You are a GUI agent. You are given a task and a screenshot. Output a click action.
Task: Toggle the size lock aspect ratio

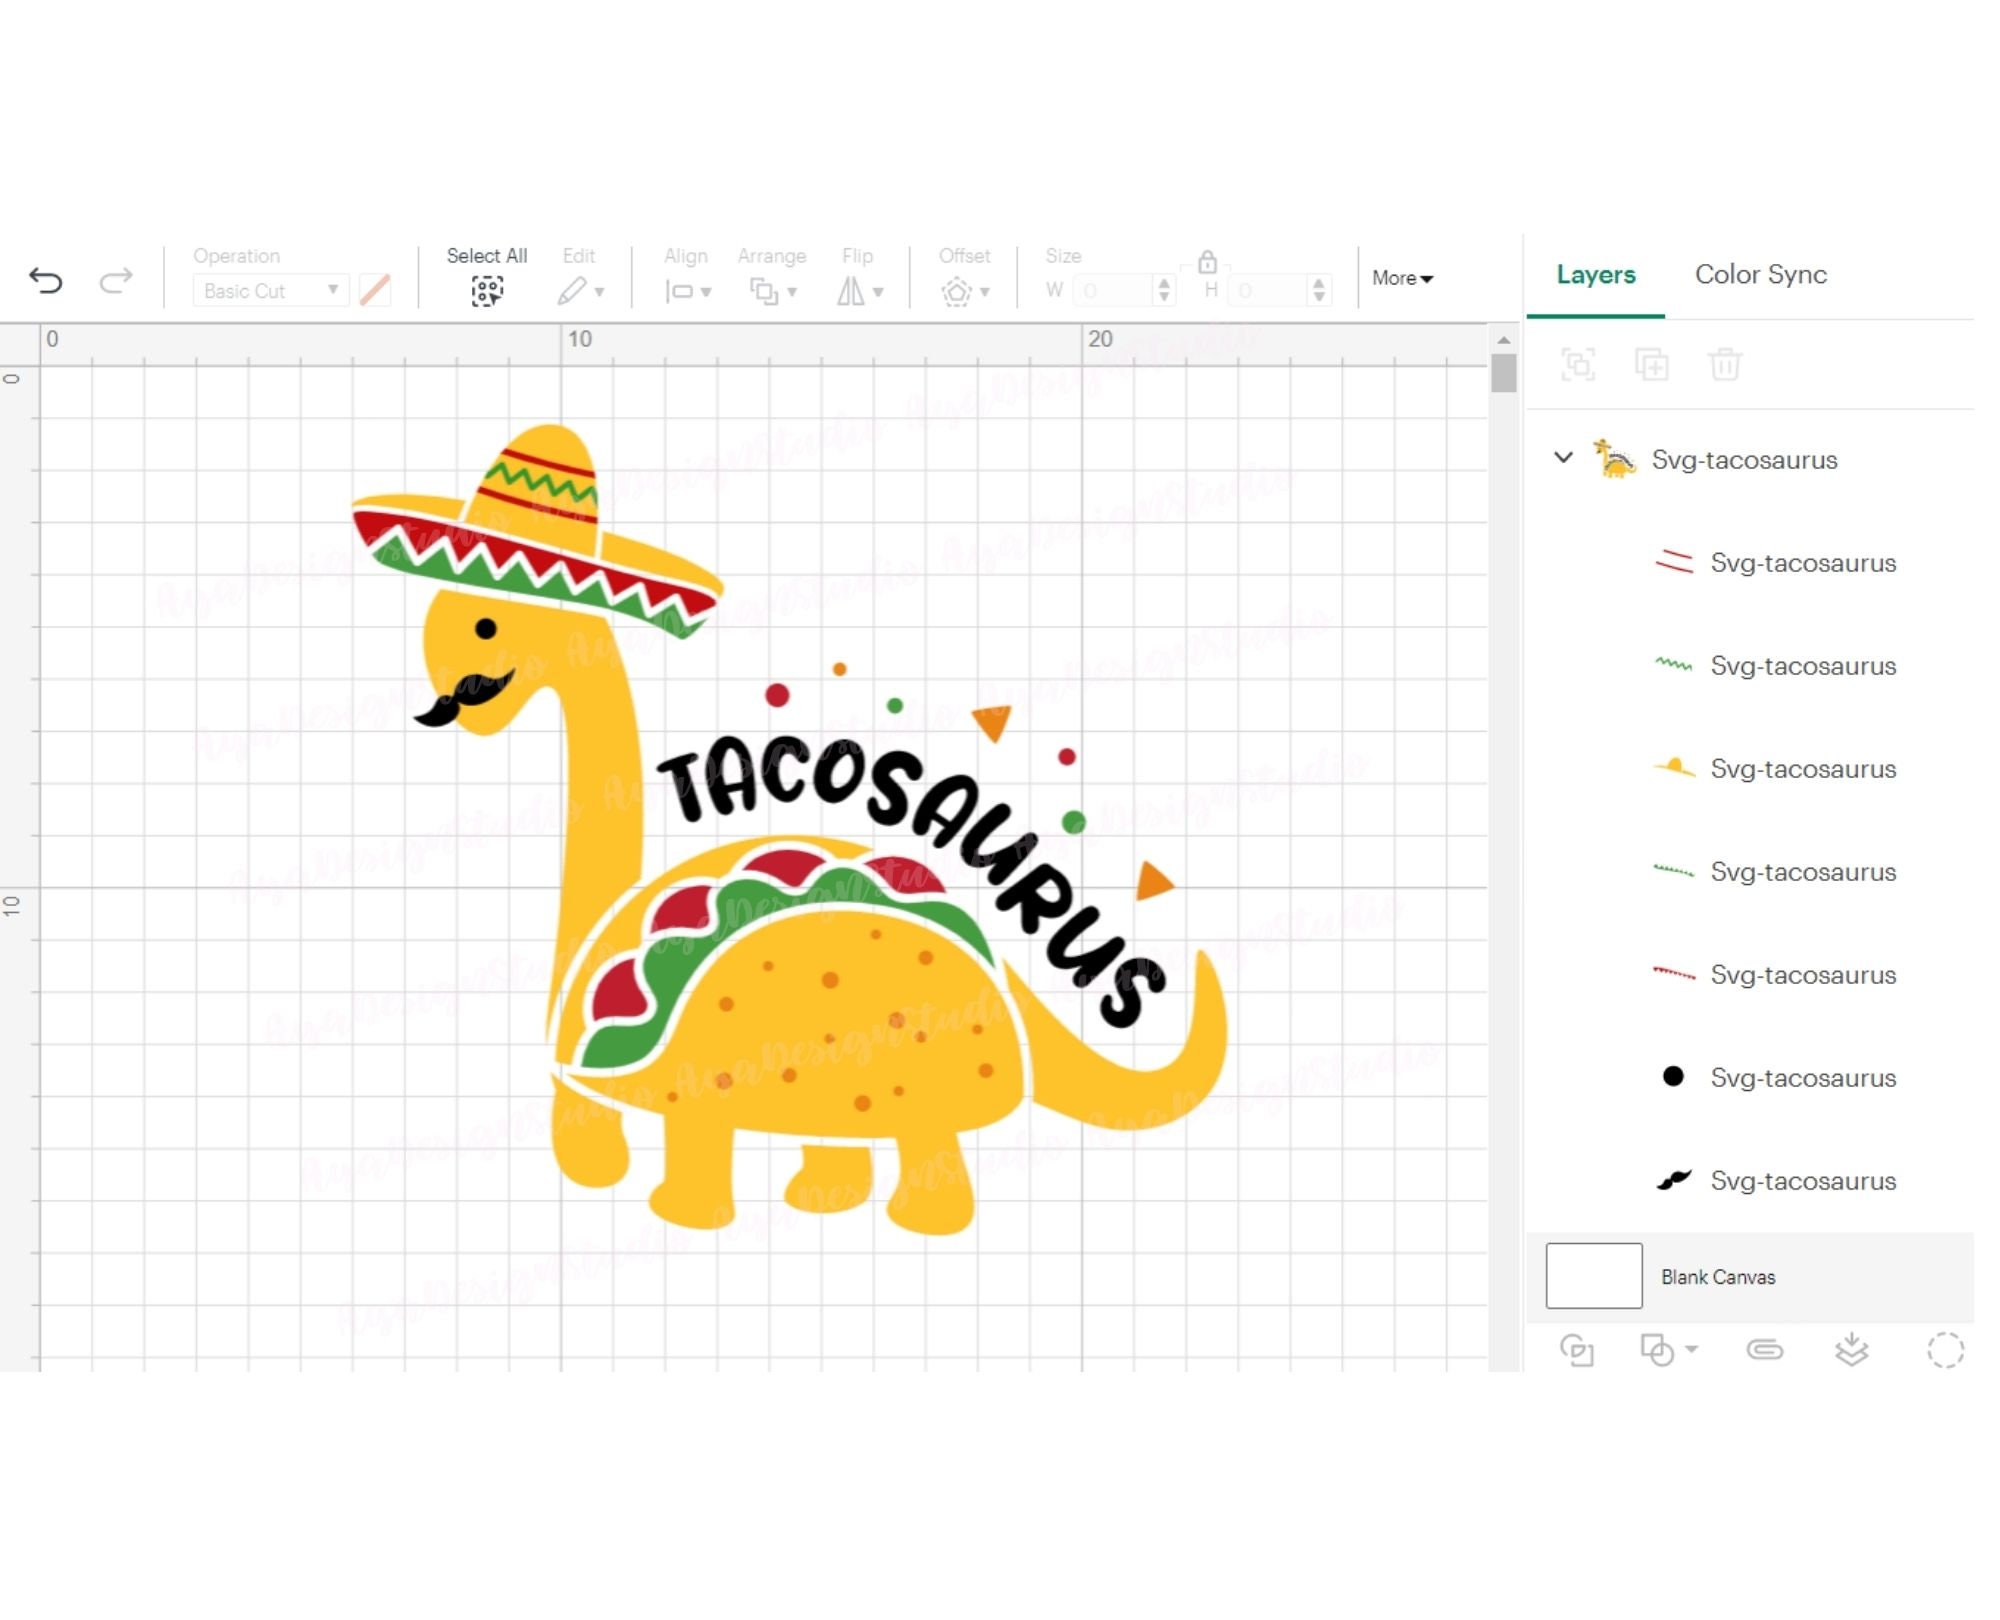[1207, 264]
